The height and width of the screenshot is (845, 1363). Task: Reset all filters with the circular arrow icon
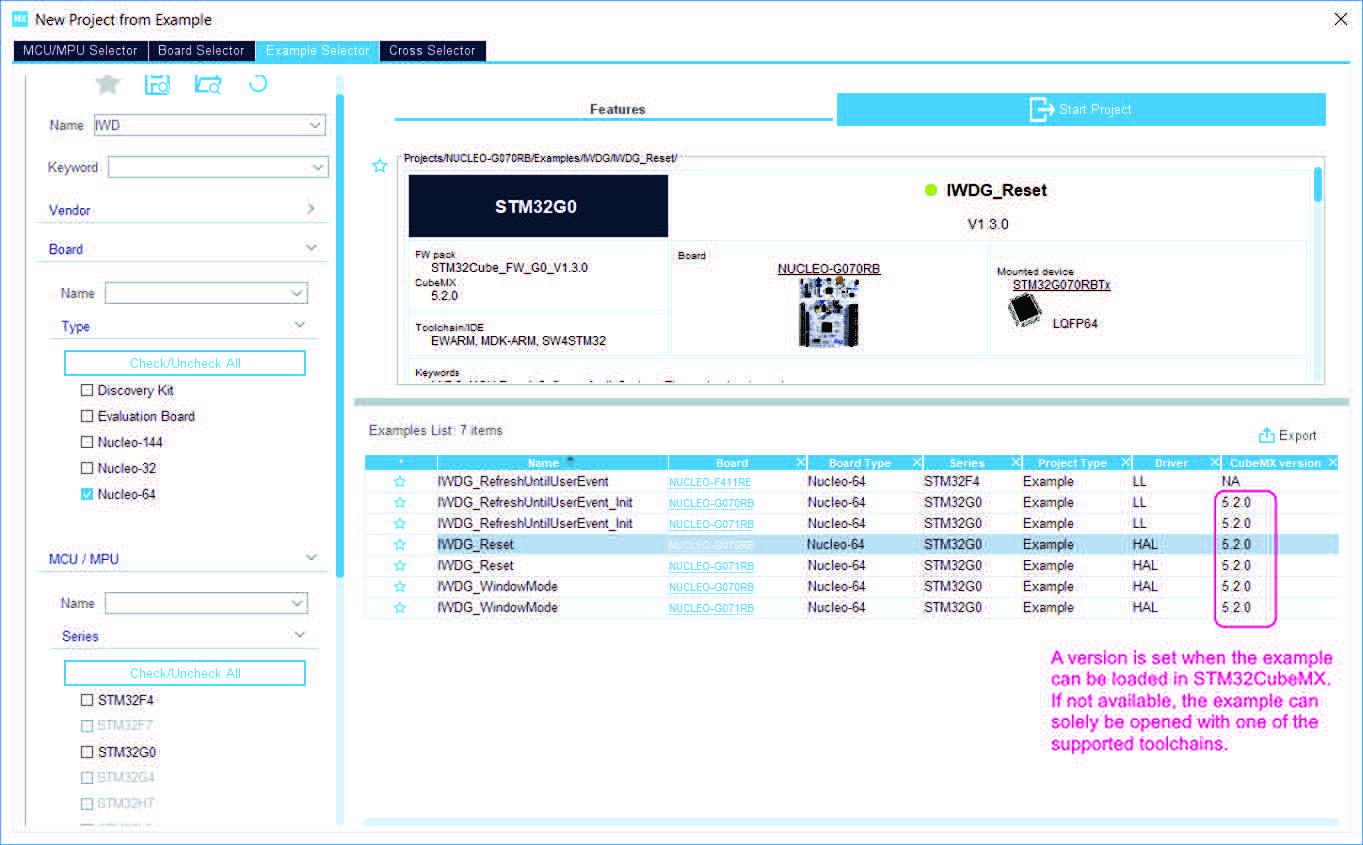tap(258, 83)
